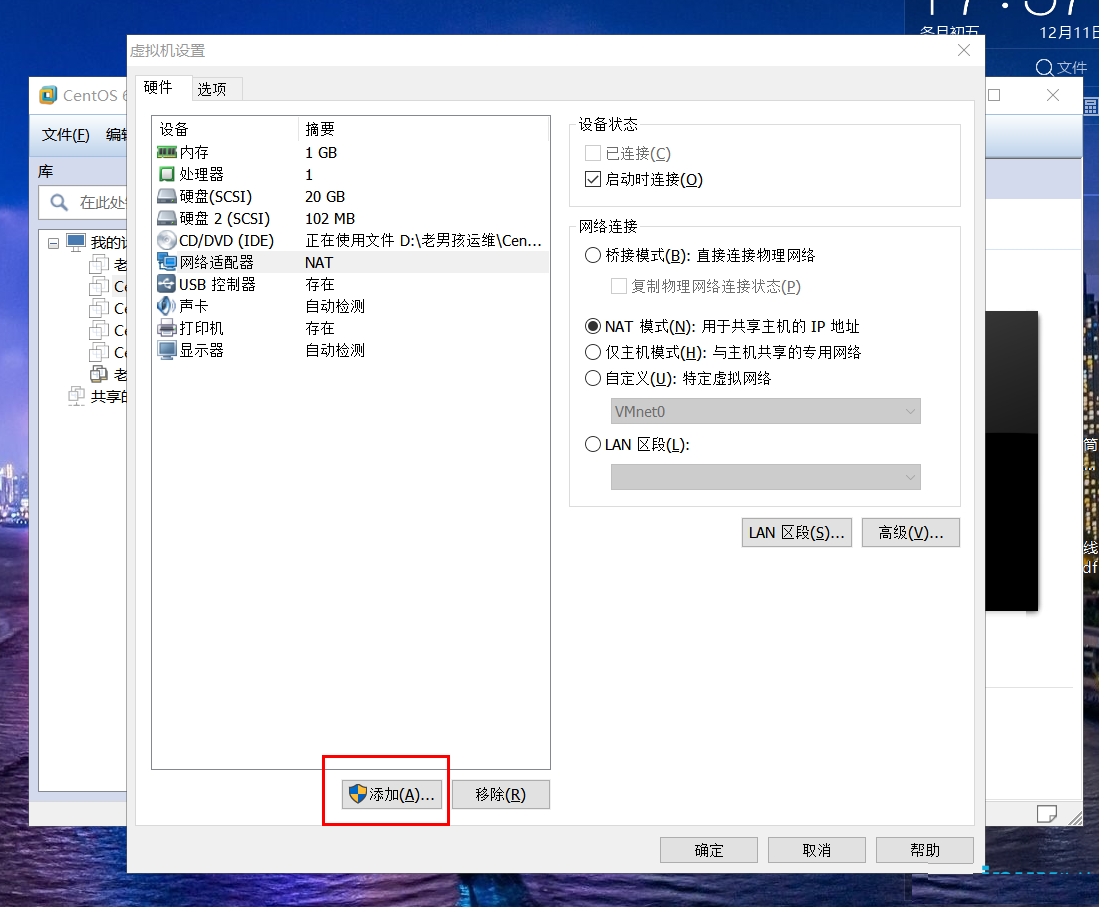Select the 内存 memory device icon
Screen dimensions: 1099x907
(167, 152)
